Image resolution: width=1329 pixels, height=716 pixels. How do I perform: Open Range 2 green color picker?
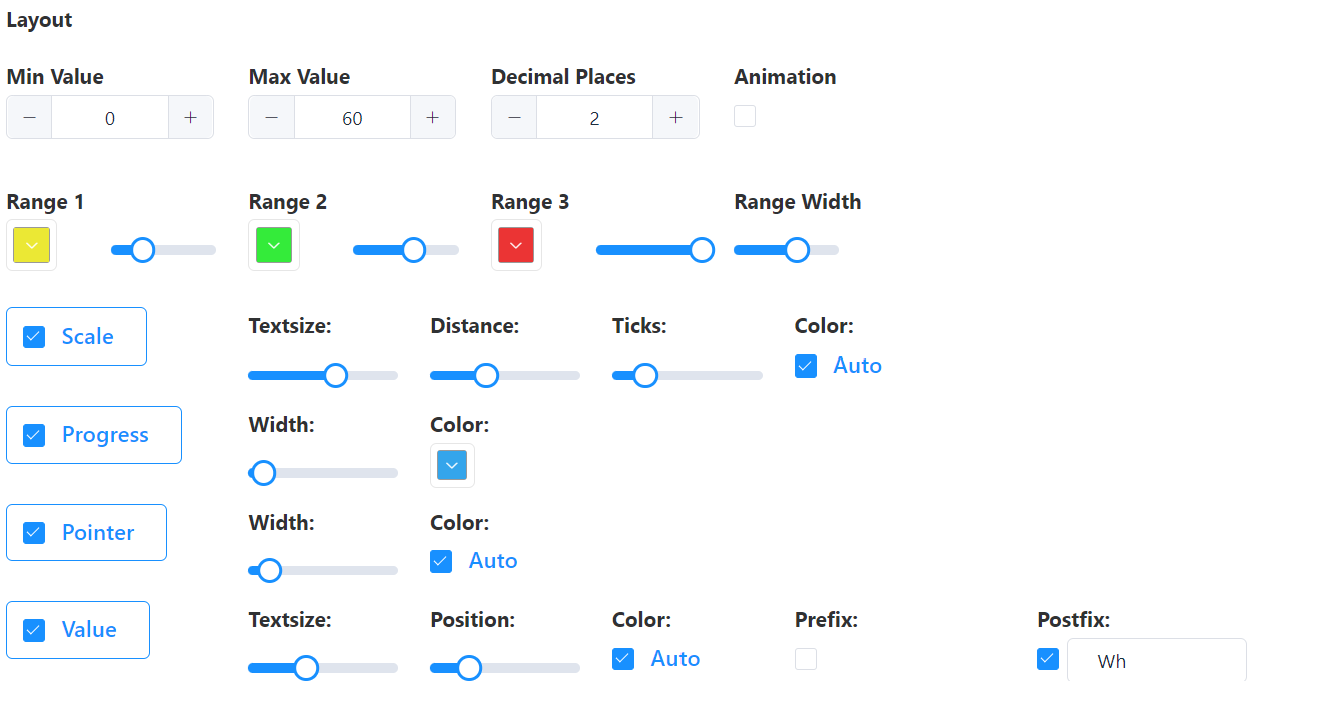pos(274,245)
